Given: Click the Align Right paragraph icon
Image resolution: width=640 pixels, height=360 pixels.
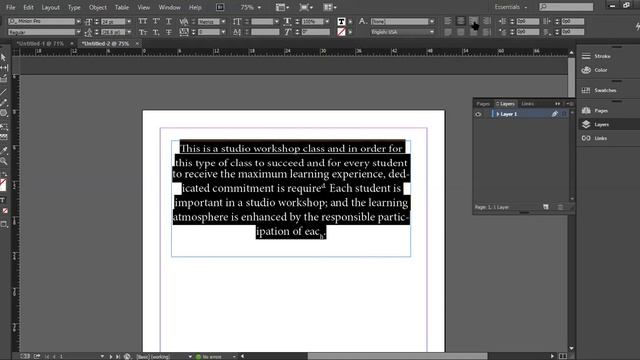Looking at the screenshot, I should pyautogui.click(x=473, y=21).
